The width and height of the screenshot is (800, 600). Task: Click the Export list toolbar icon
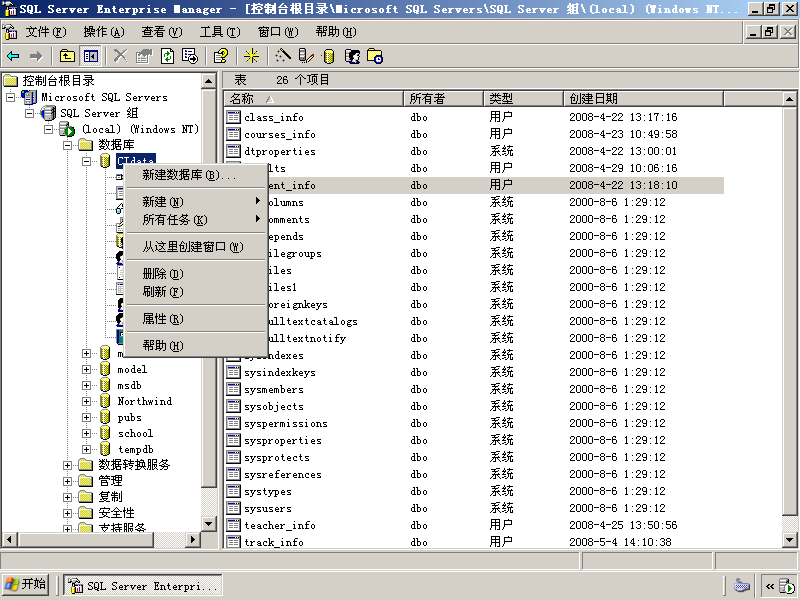coord(190,56)
